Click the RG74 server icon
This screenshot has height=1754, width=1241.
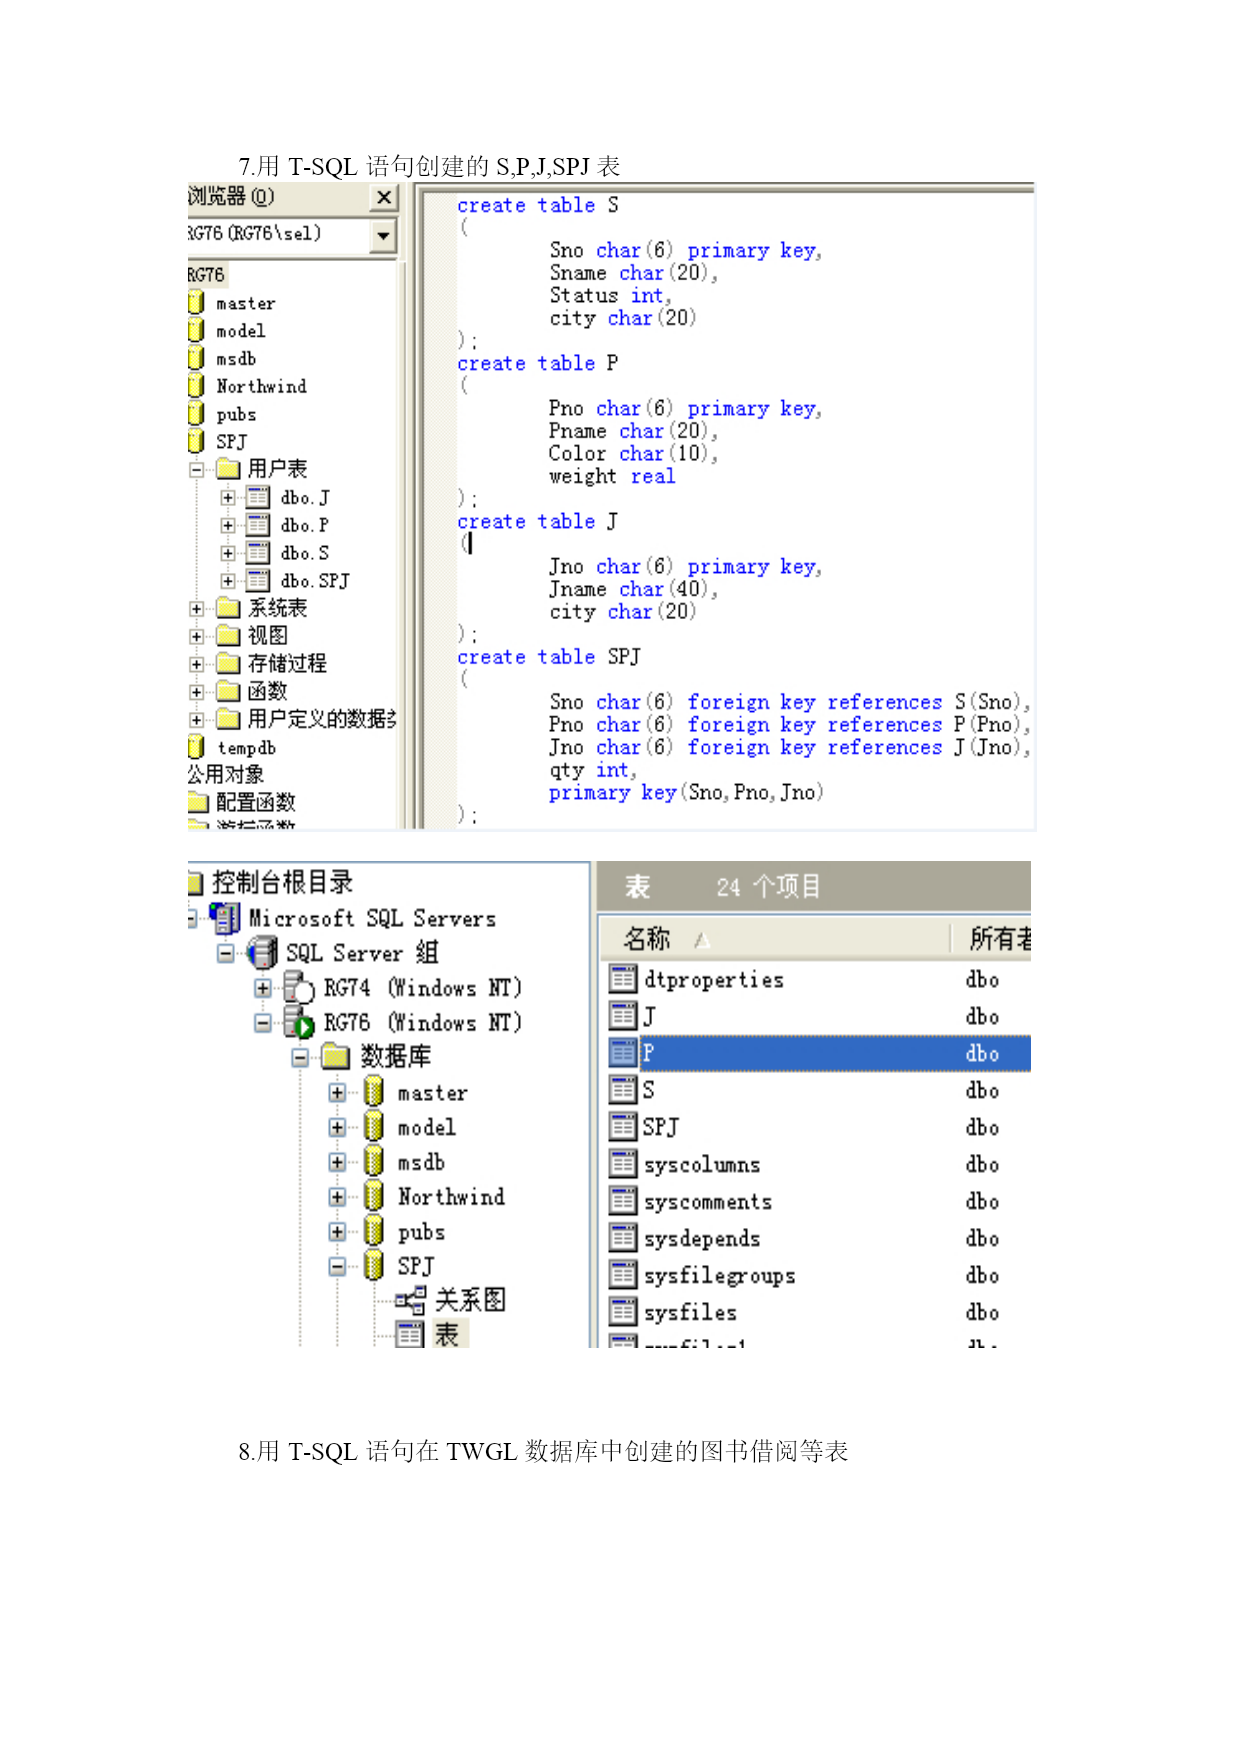(299, 988)
